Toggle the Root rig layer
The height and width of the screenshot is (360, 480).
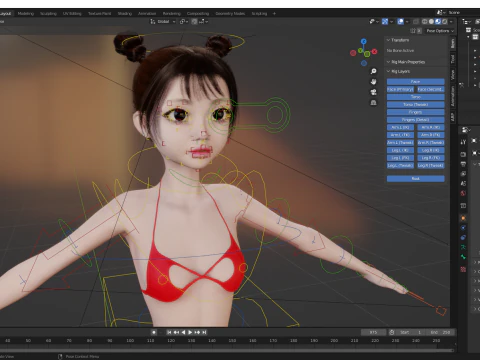416,179
